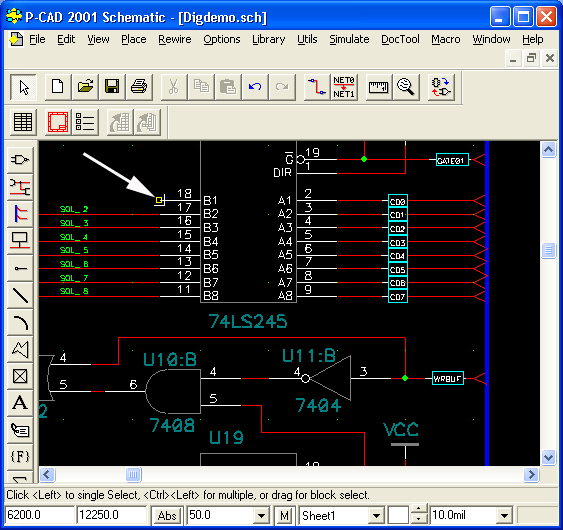The height and width of the screenshot is (530, 563).
Task: Select the Place Text 'A' tool
Action: point(20,403)
